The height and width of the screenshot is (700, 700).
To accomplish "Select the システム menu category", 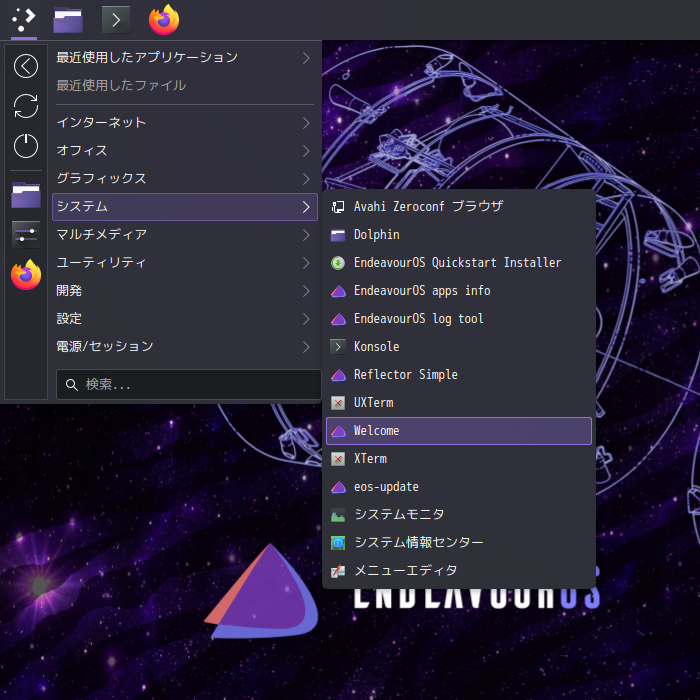I will tap(185, 207).
